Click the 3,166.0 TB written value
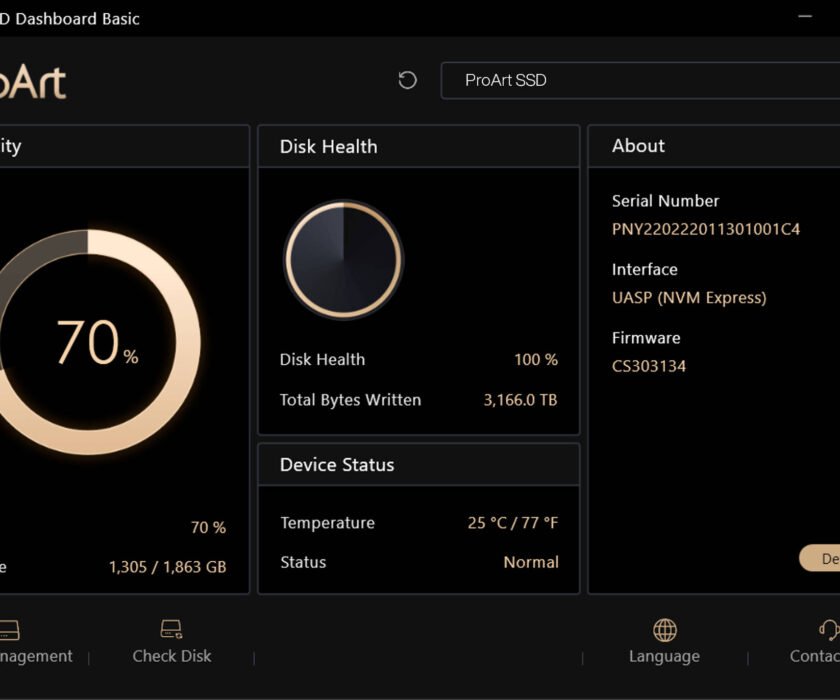Screen dimensions: 840x700 click(520, 400)
